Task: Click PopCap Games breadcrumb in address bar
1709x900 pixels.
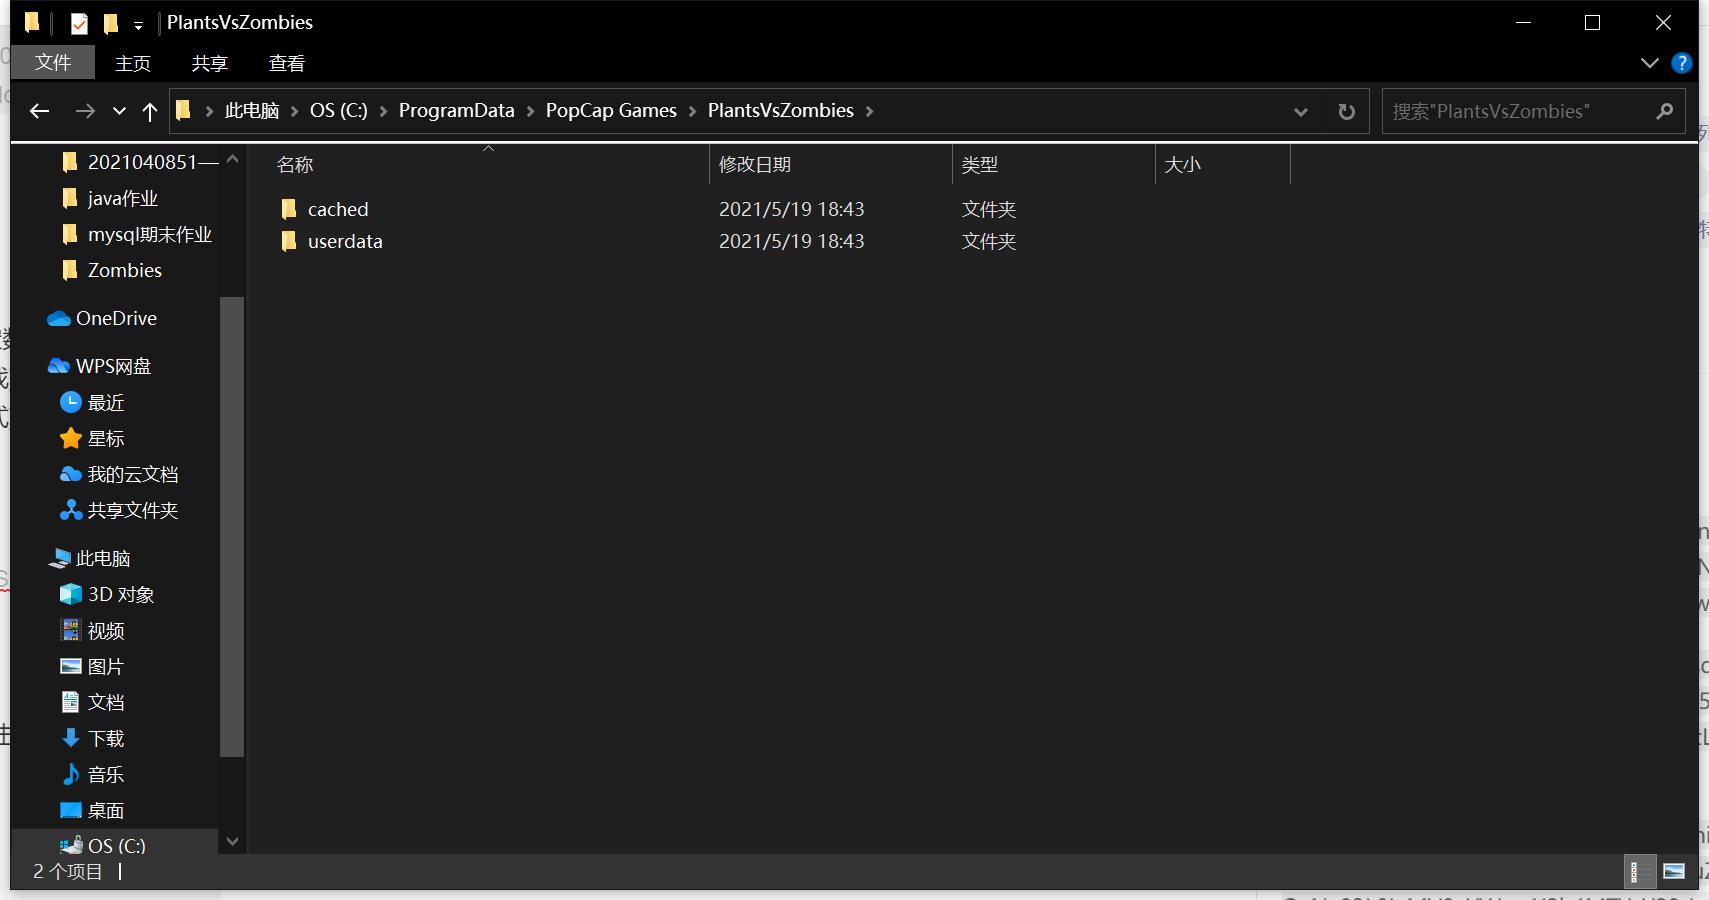Action: point(611,111)
